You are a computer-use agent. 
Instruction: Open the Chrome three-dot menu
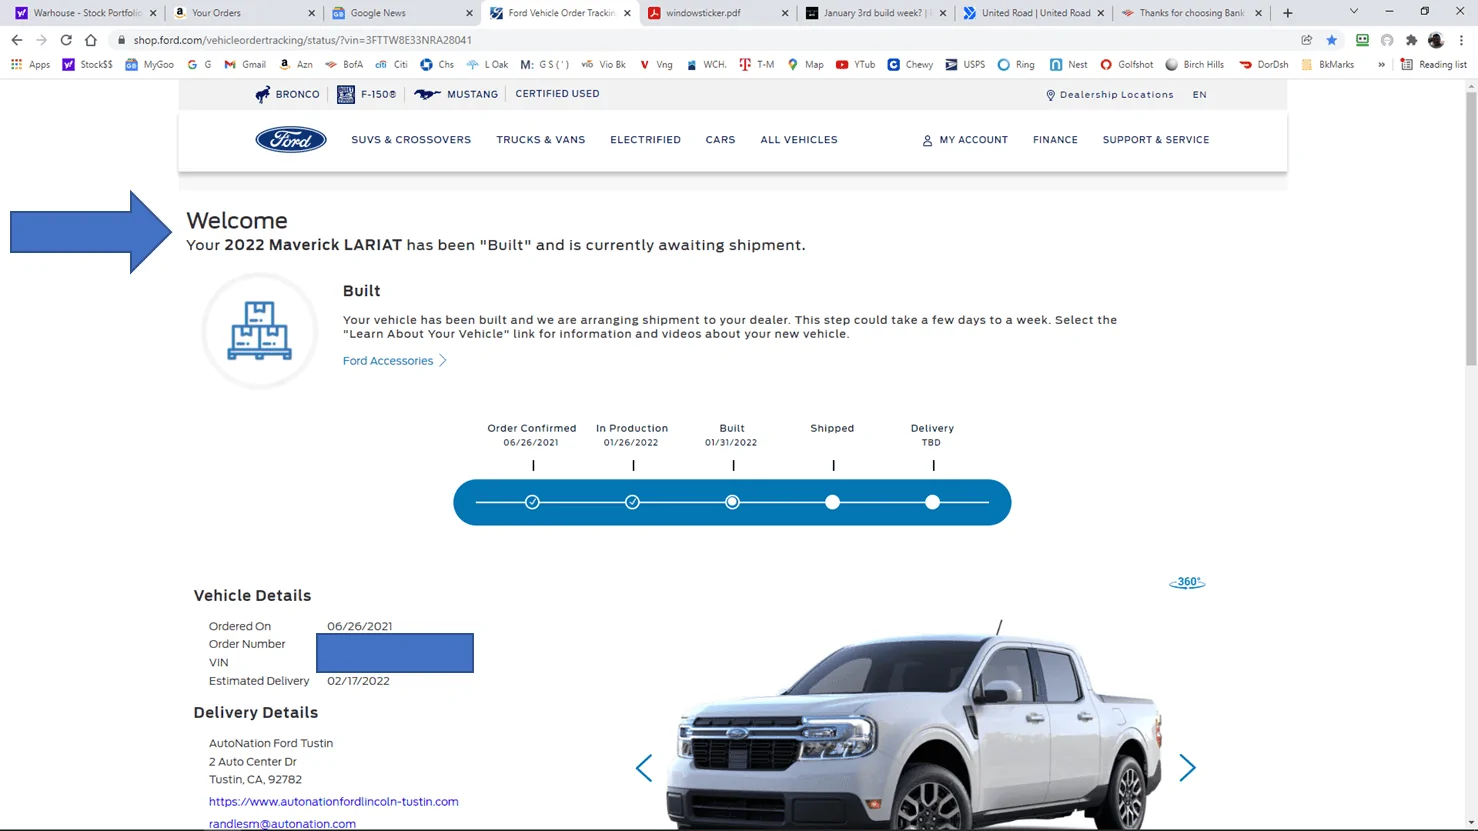click(1462, 40)
